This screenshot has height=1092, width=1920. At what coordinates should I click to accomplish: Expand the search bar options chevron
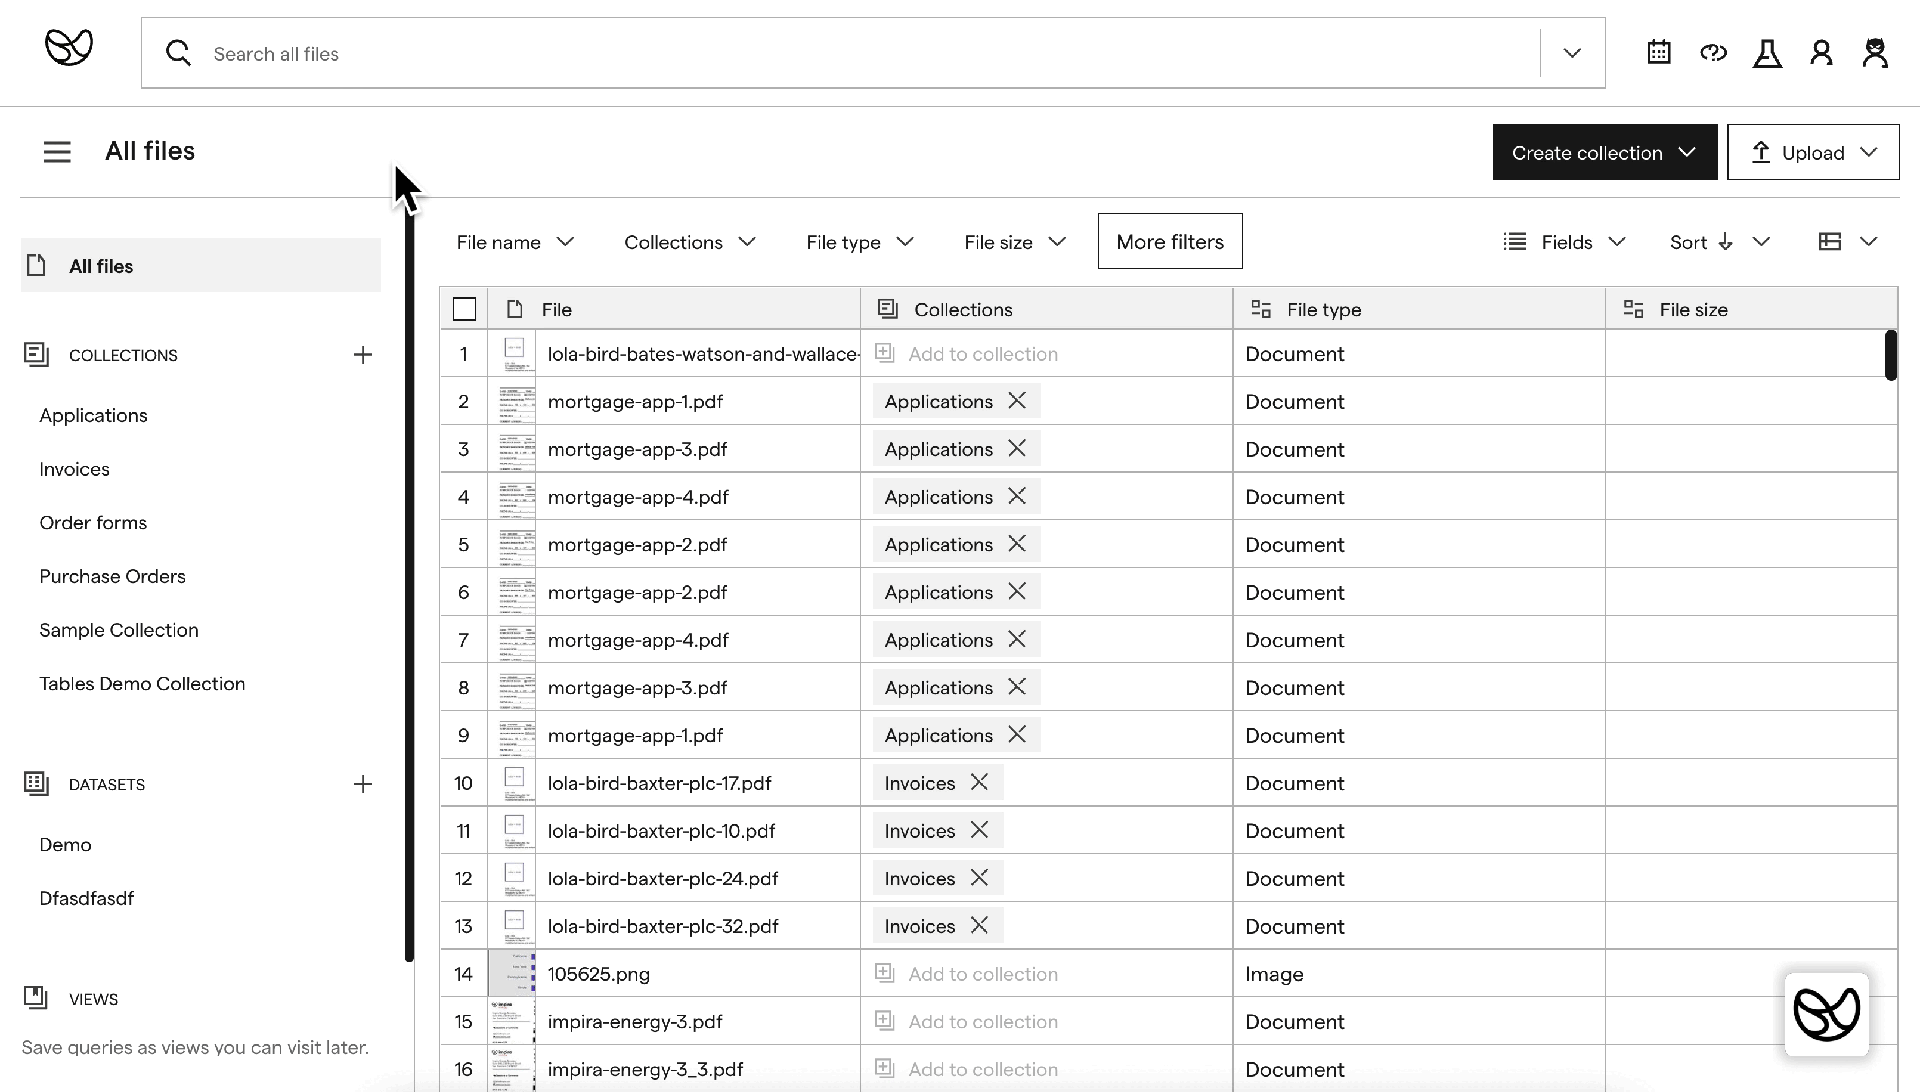tap(1572, 53)
